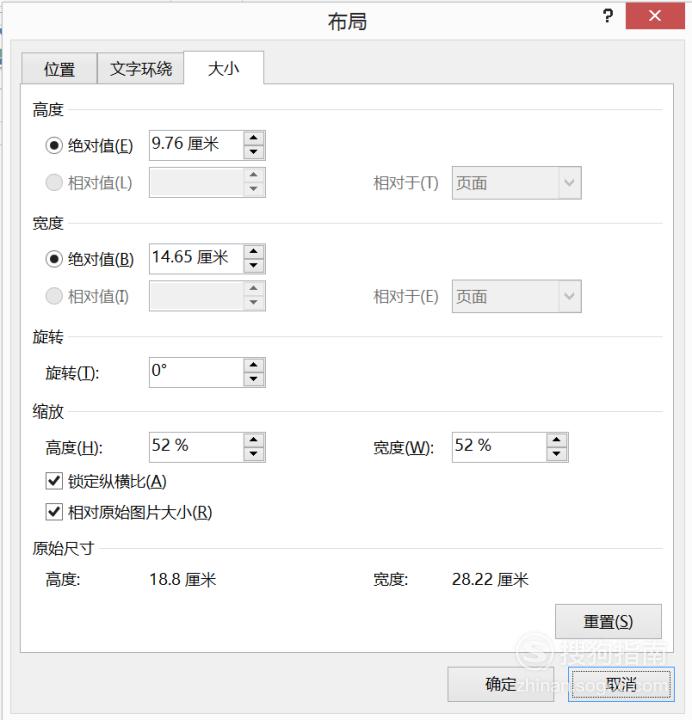Decrease absolute width 14.65 with down arrow
692x720 pixels.
253,266
